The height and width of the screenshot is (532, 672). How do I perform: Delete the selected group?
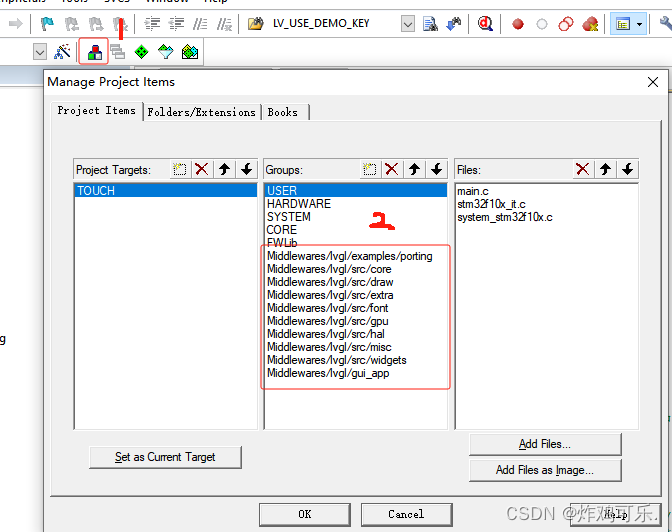[392, 169]
